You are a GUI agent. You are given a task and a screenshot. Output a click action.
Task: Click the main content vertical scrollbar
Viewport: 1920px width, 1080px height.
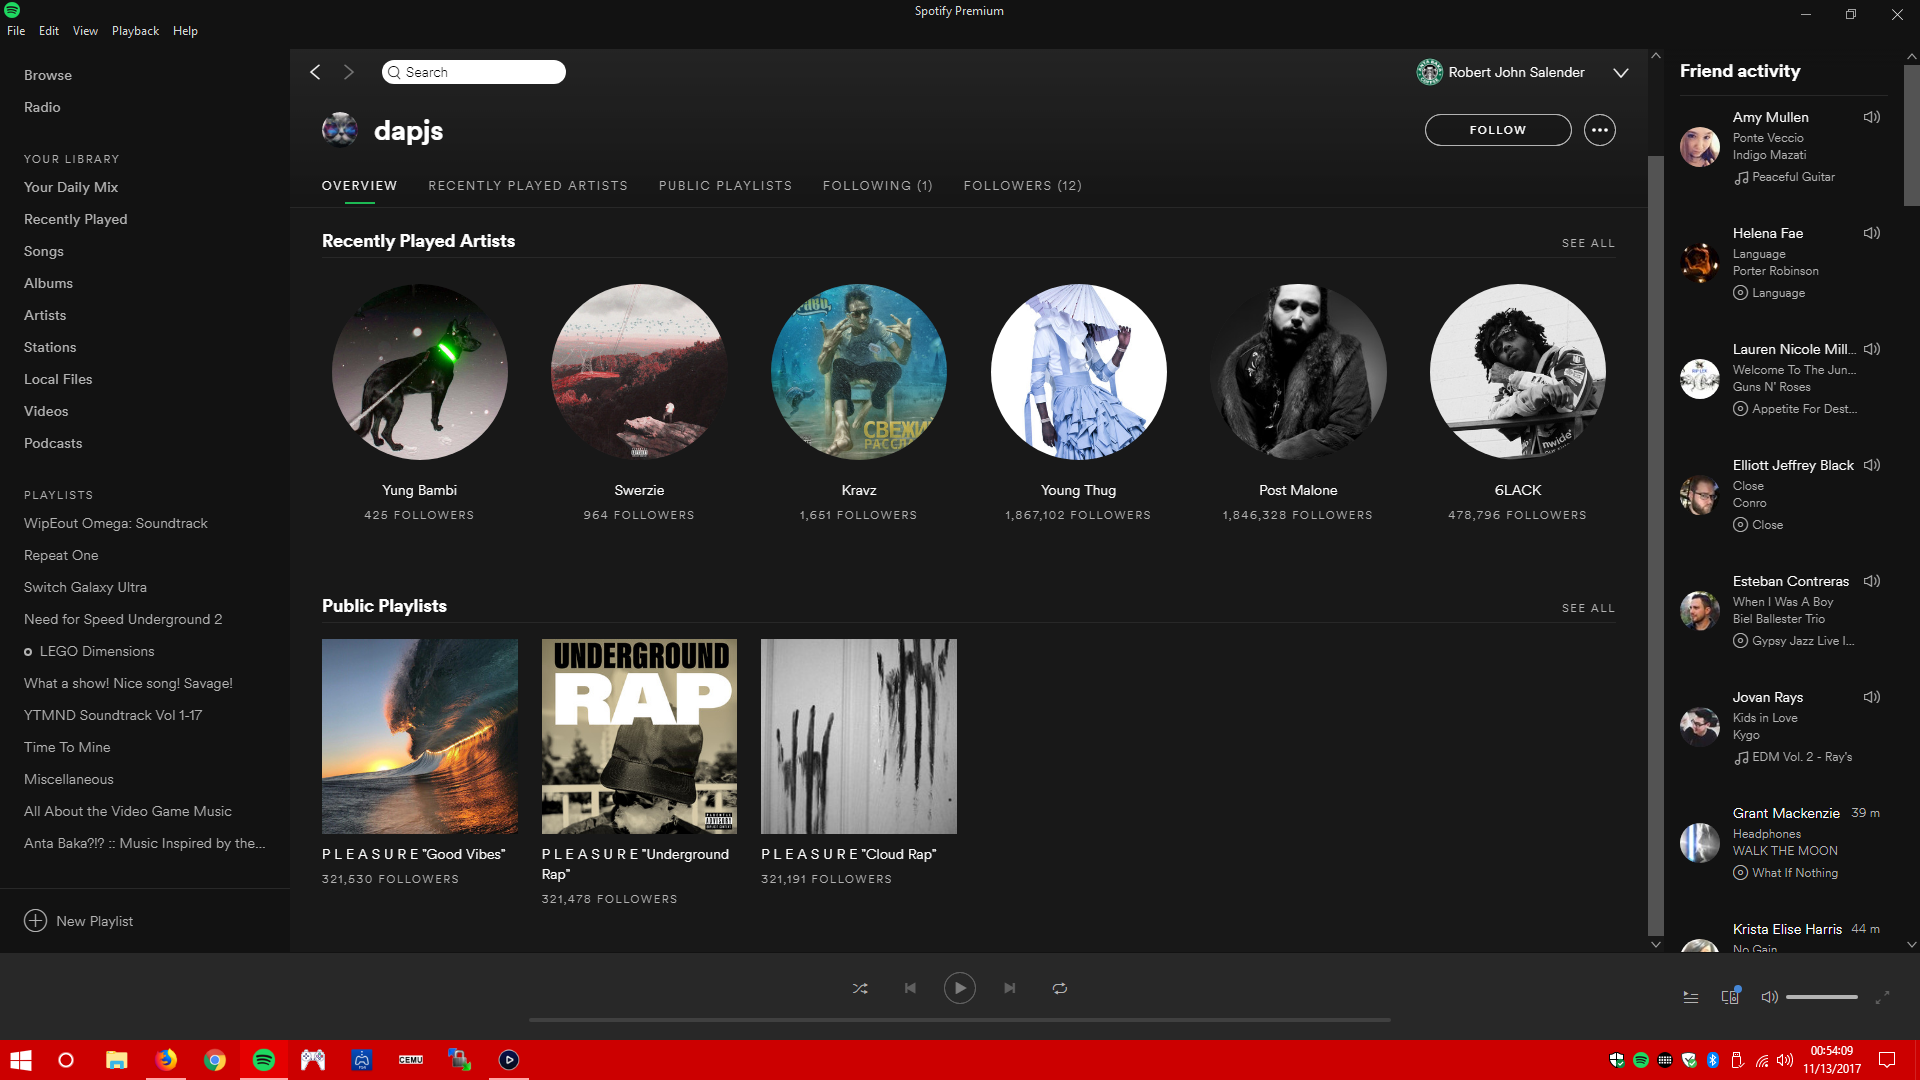[1656, 545]
